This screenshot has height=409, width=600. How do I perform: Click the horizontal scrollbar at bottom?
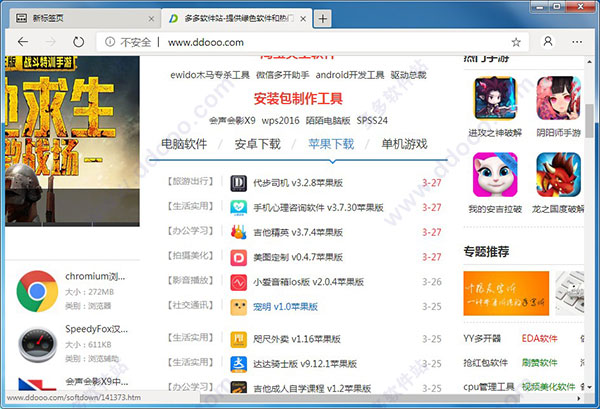[360, 399]
